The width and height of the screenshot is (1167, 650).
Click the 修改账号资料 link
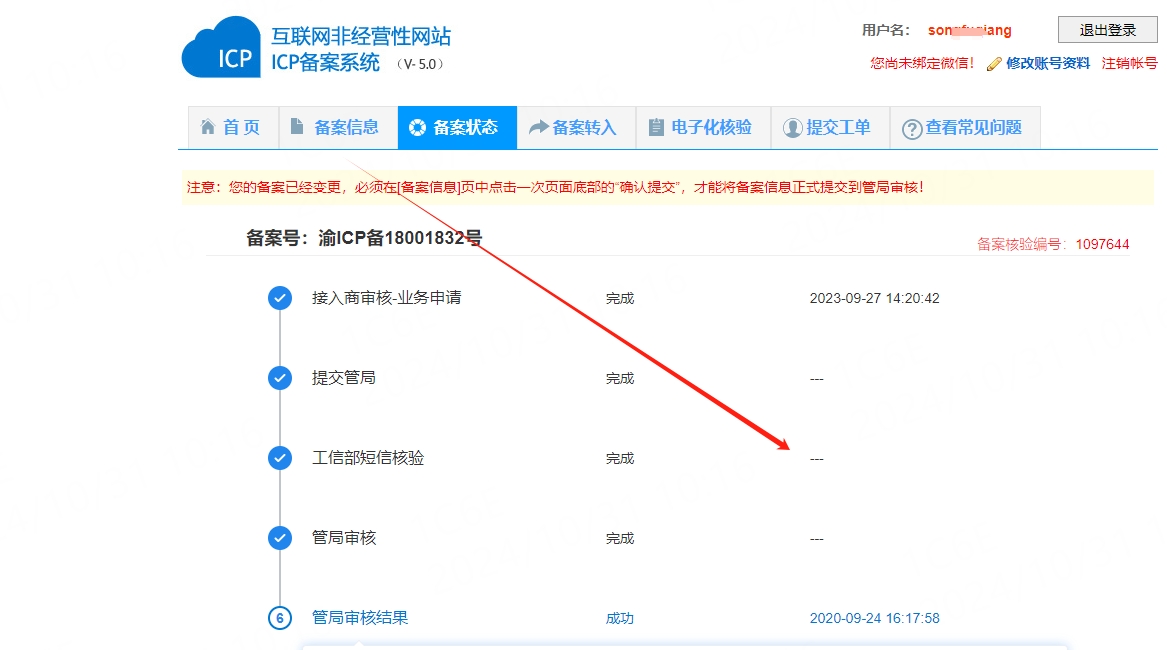coord(1048,63)
